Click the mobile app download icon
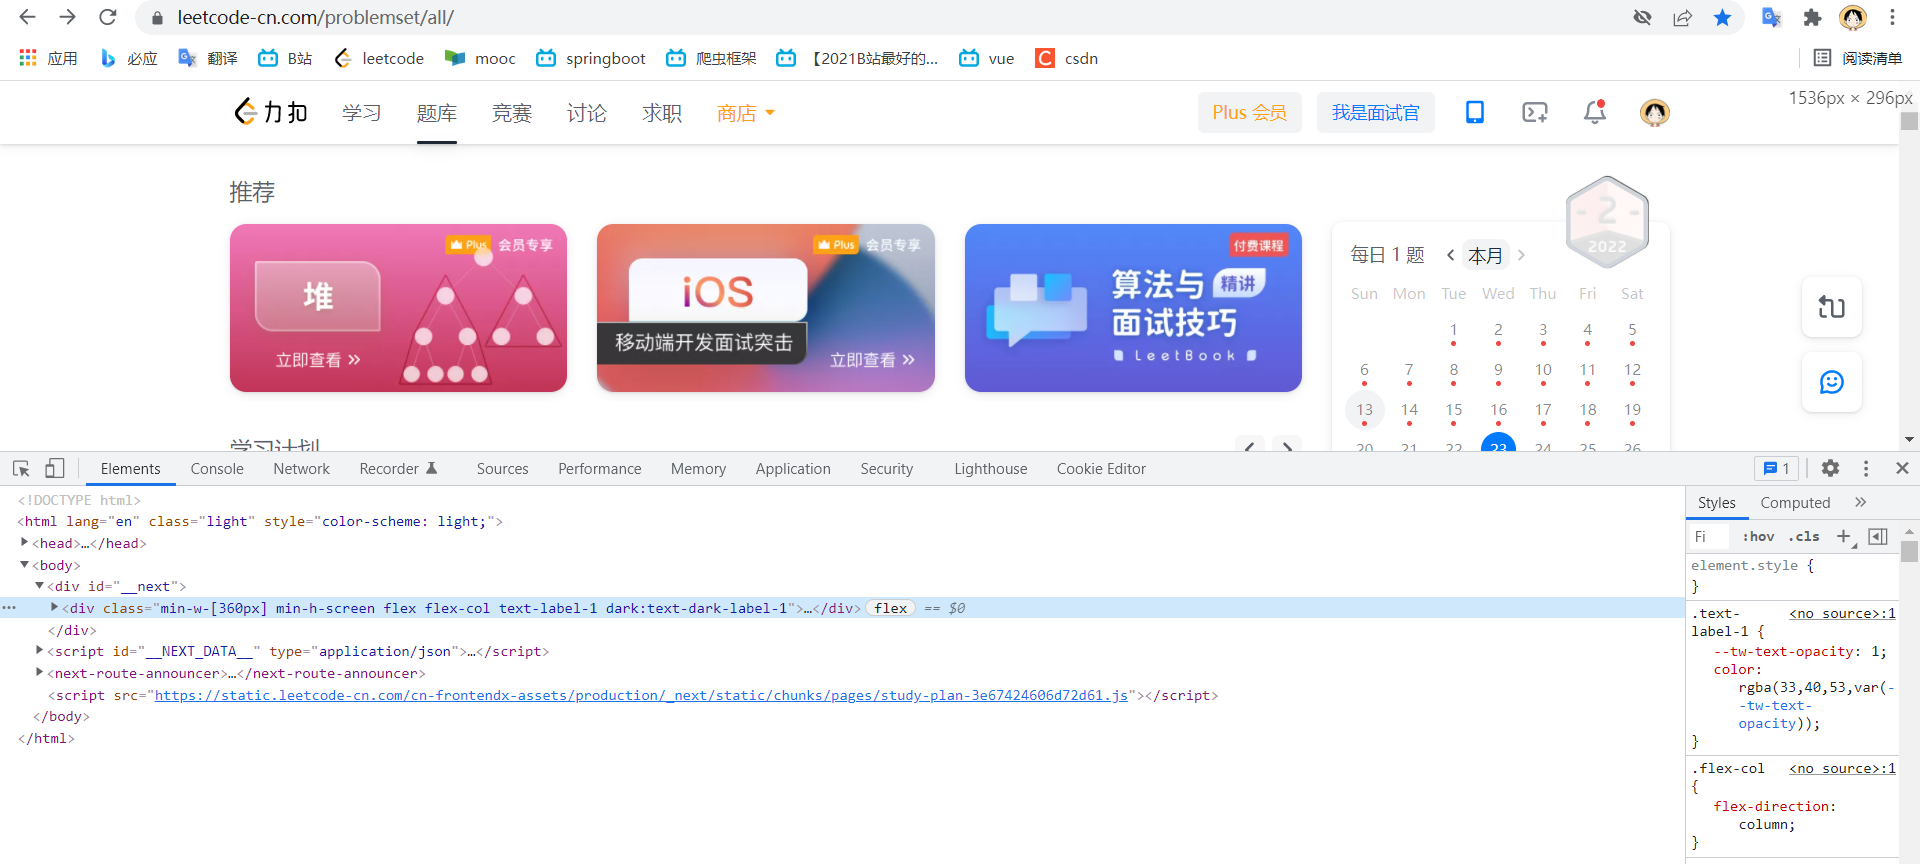 tap(1475, 112)
